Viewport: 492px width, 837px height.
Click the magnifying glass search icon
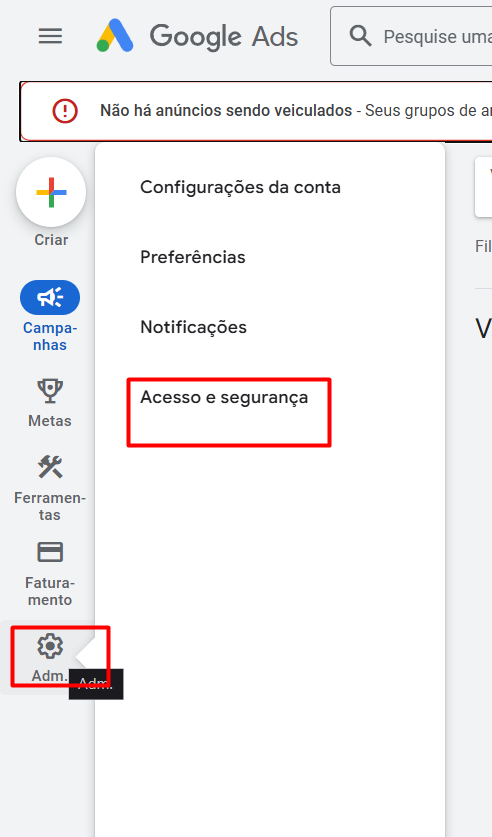click(360, 36)
